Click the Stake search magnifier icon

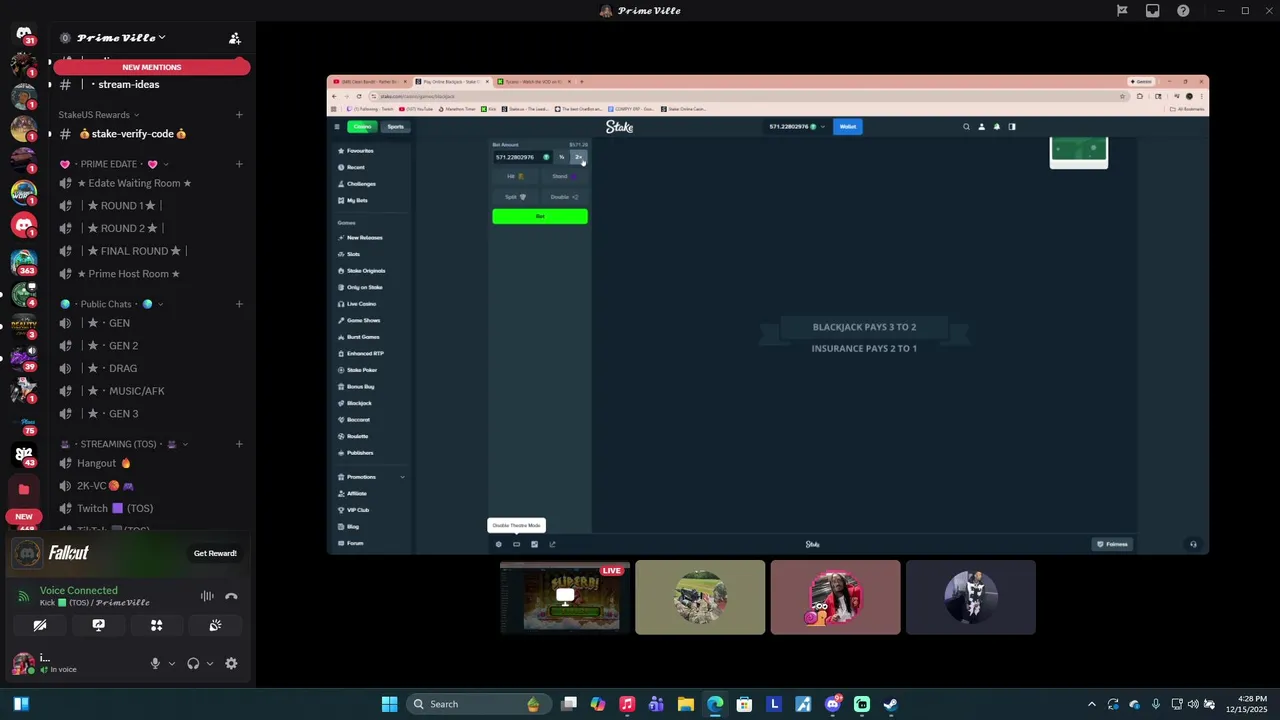[966, 127]
